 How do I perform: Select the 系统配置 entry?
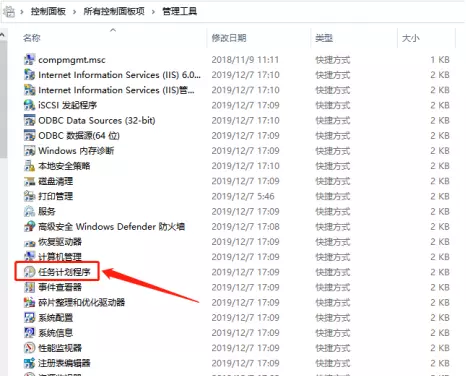tap(56, 317)
